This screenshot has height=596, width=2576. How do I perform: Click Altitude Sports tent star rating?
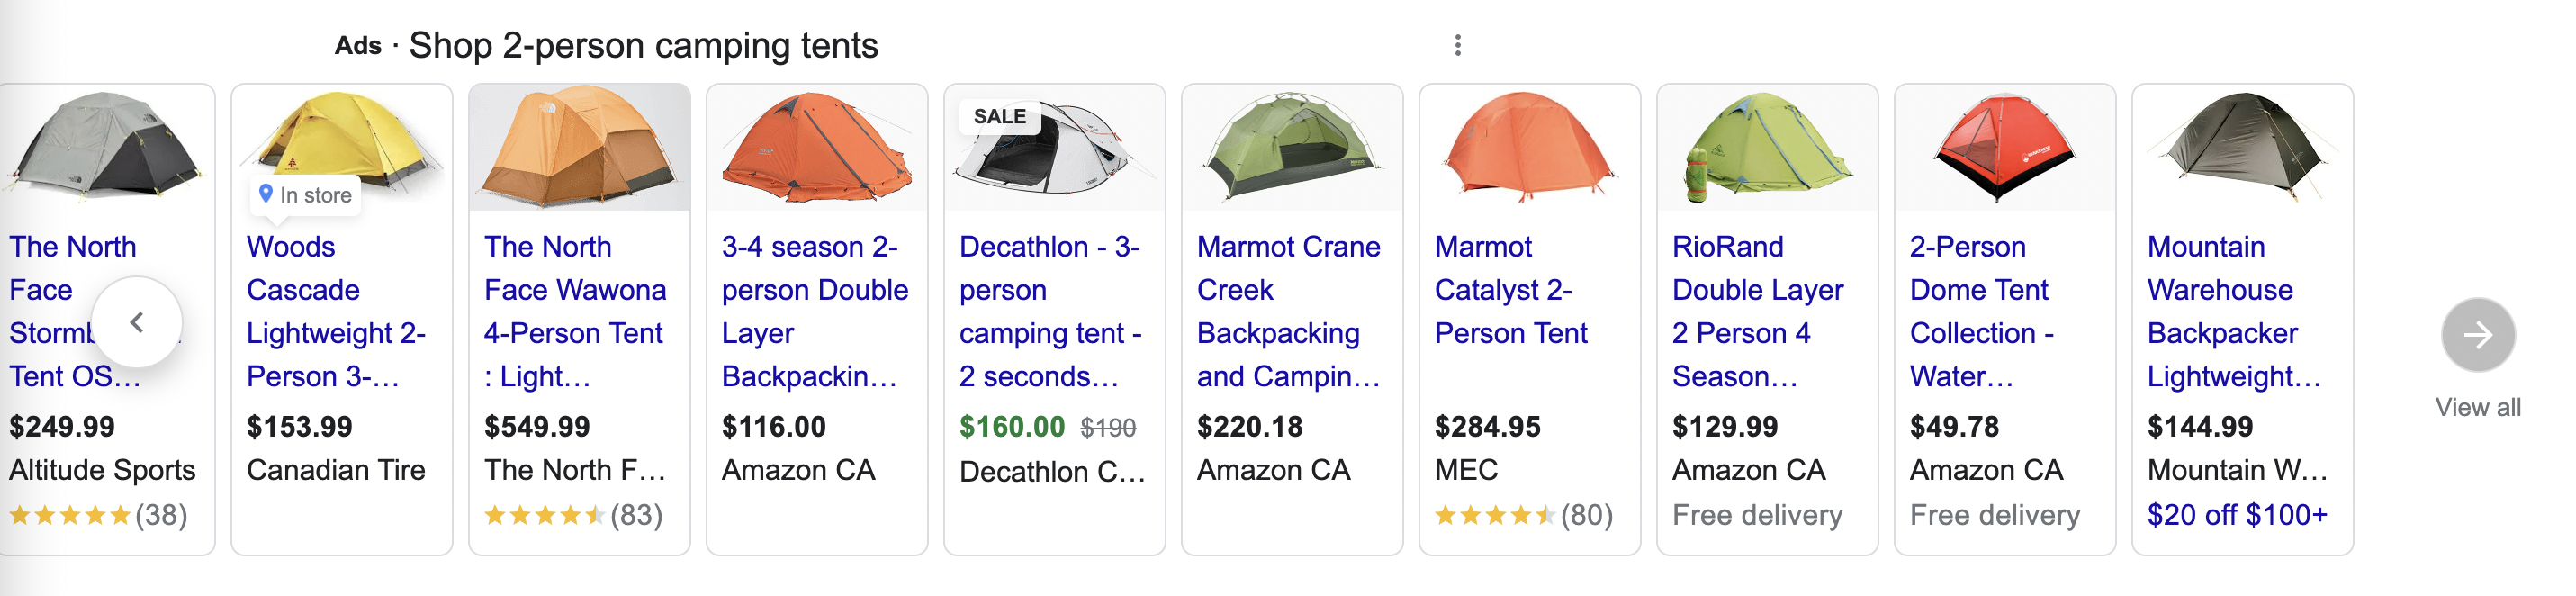pos(70,515)
